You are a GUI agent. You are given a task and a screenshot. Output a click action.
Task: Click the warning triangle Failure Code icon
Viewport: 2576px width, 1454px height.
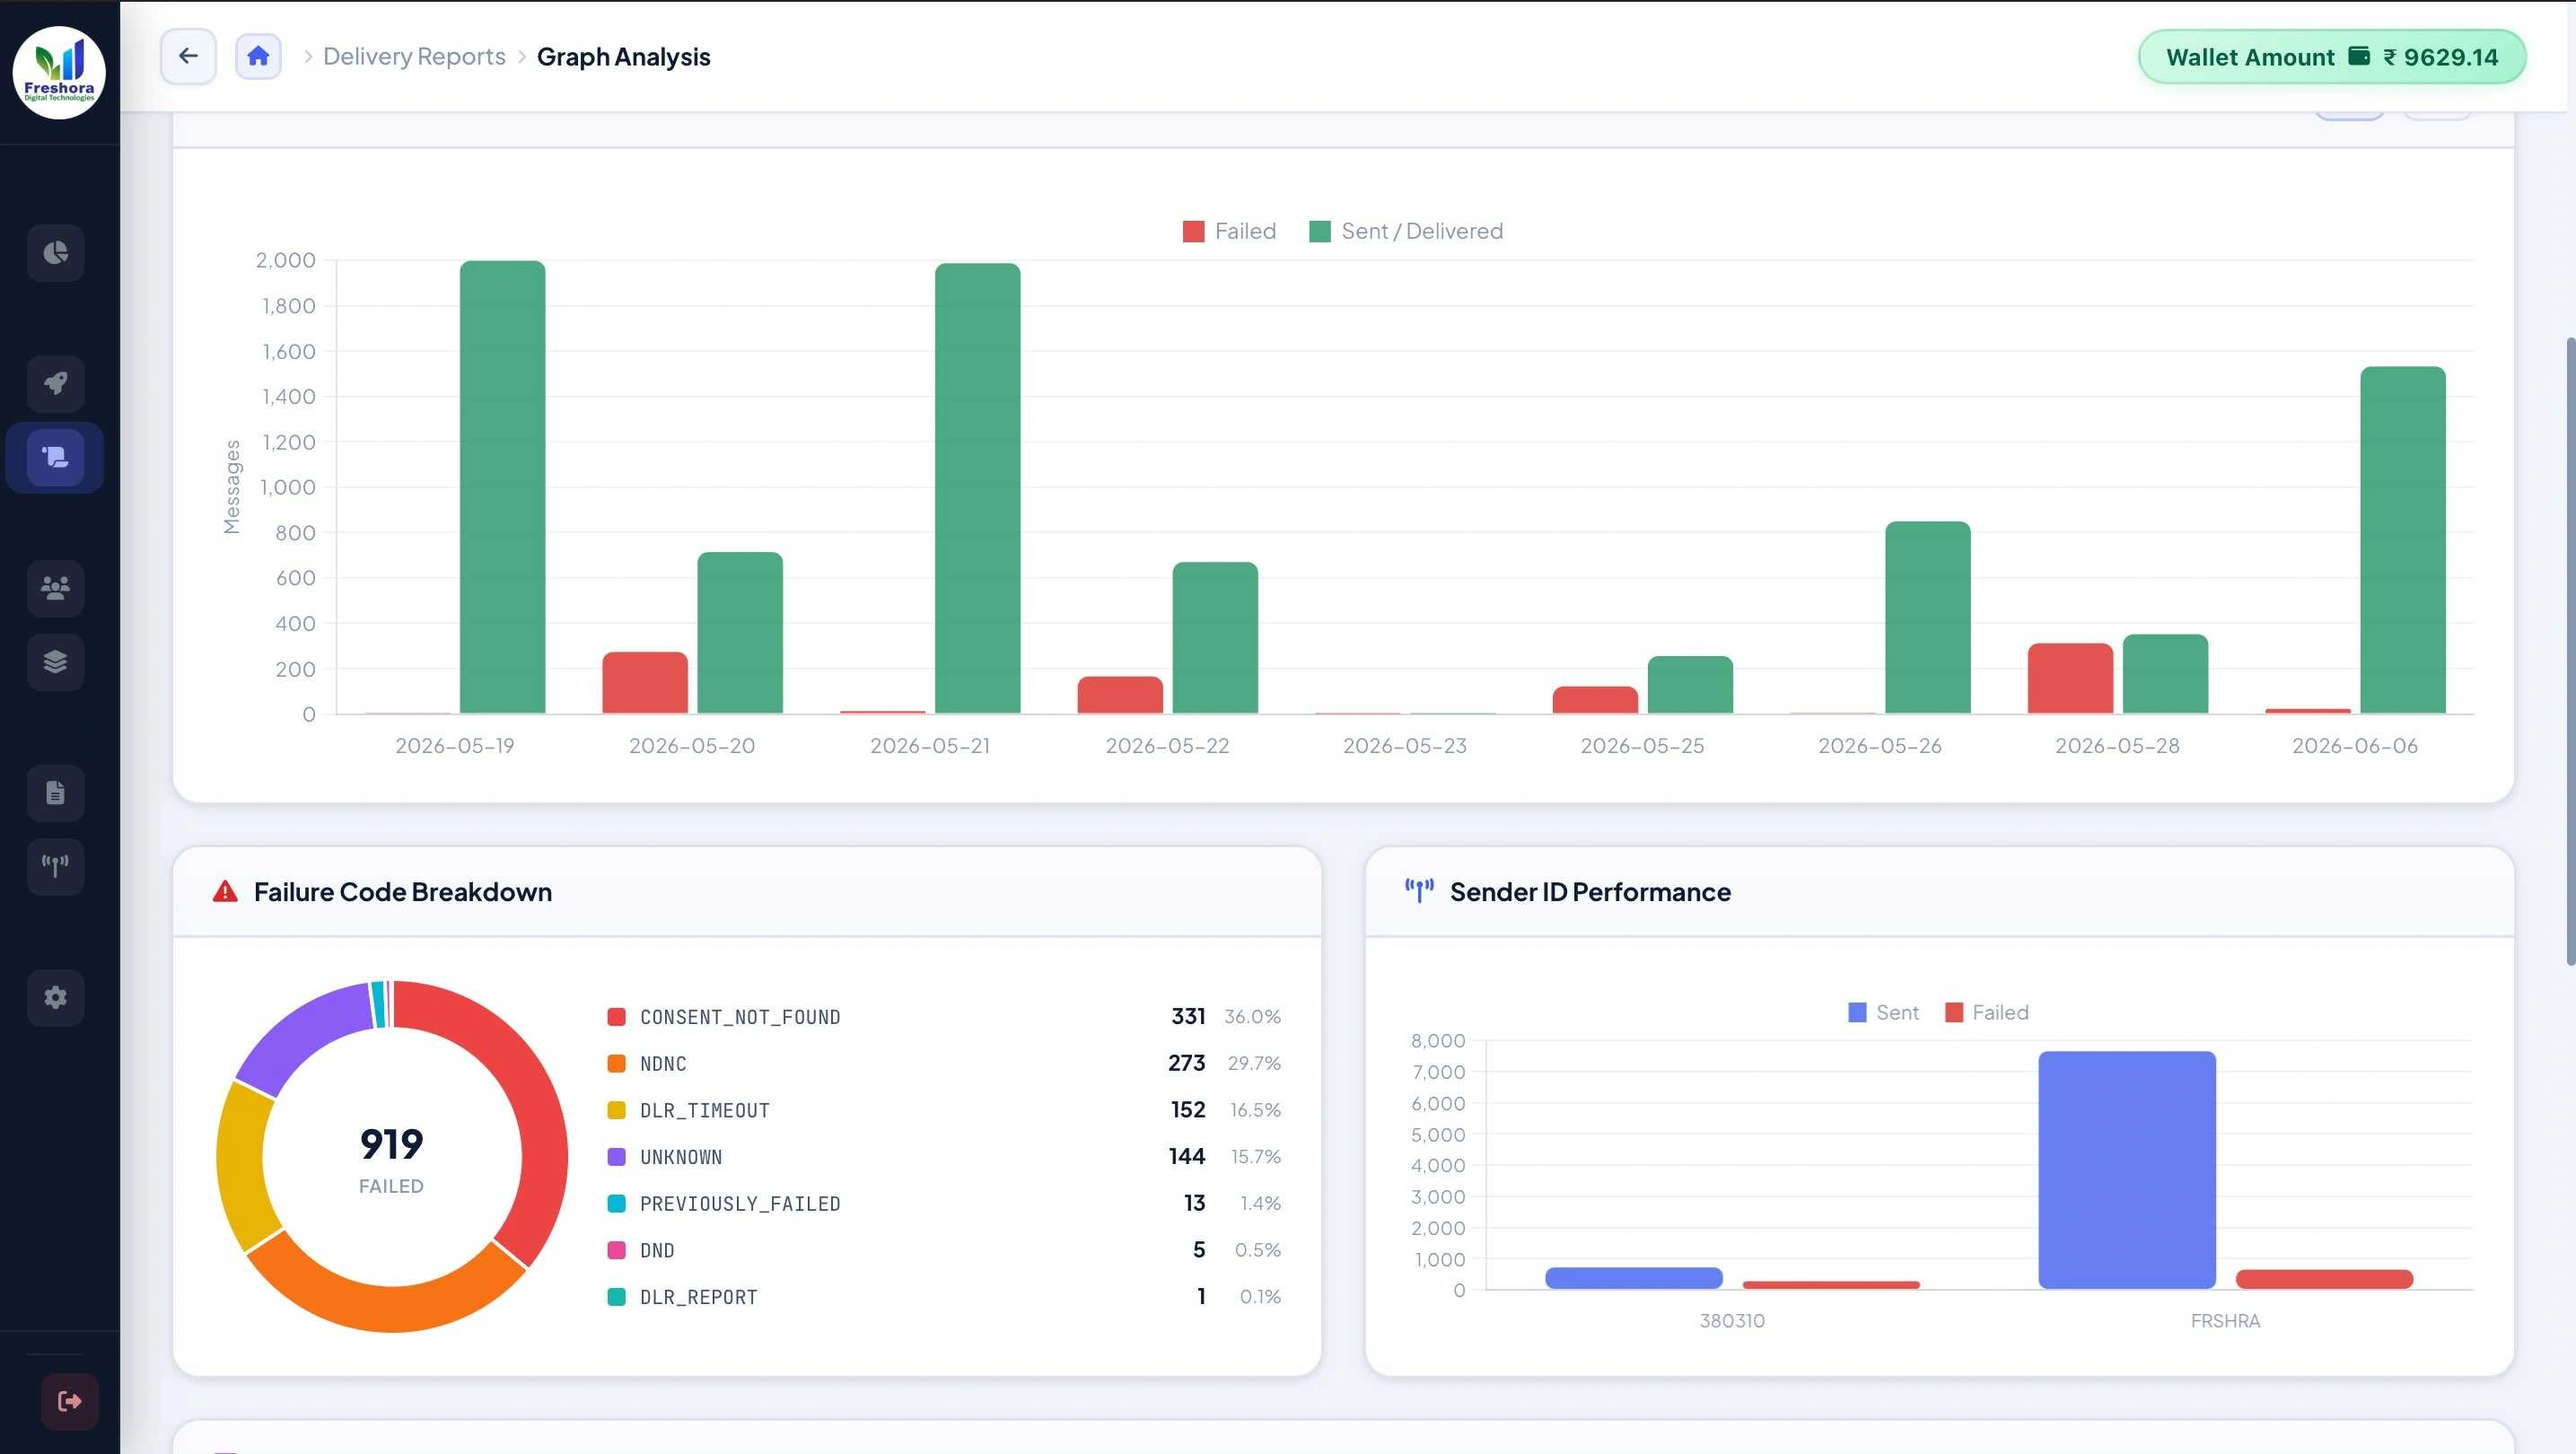coord(225,891)
